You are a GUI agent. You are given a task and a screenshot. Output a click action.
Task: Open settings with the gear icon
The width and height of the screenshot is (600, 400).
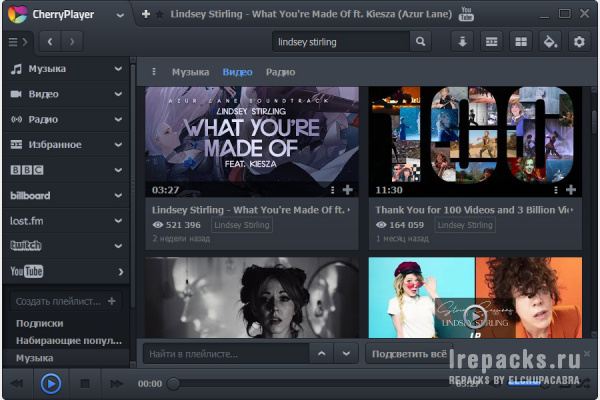[x=579, y=41]
